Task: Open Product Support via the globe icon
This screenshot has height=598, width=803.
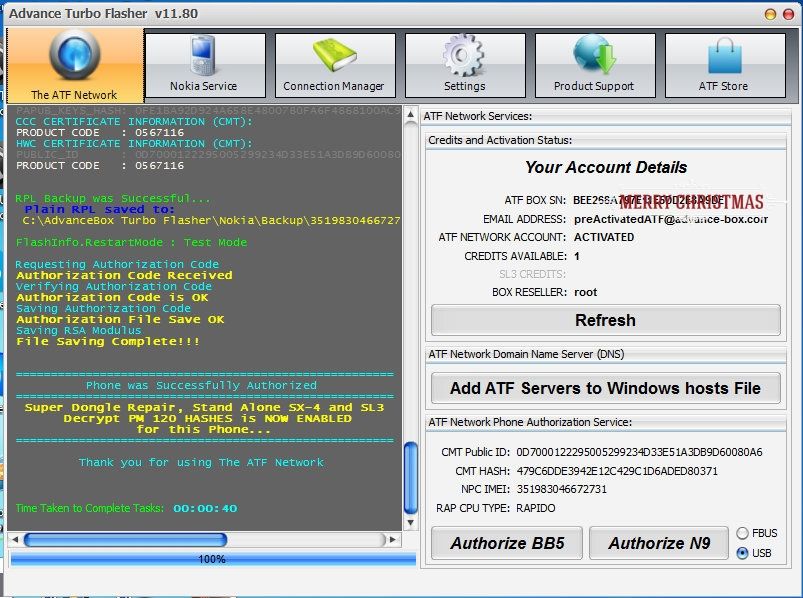Action: pos(594,56)
